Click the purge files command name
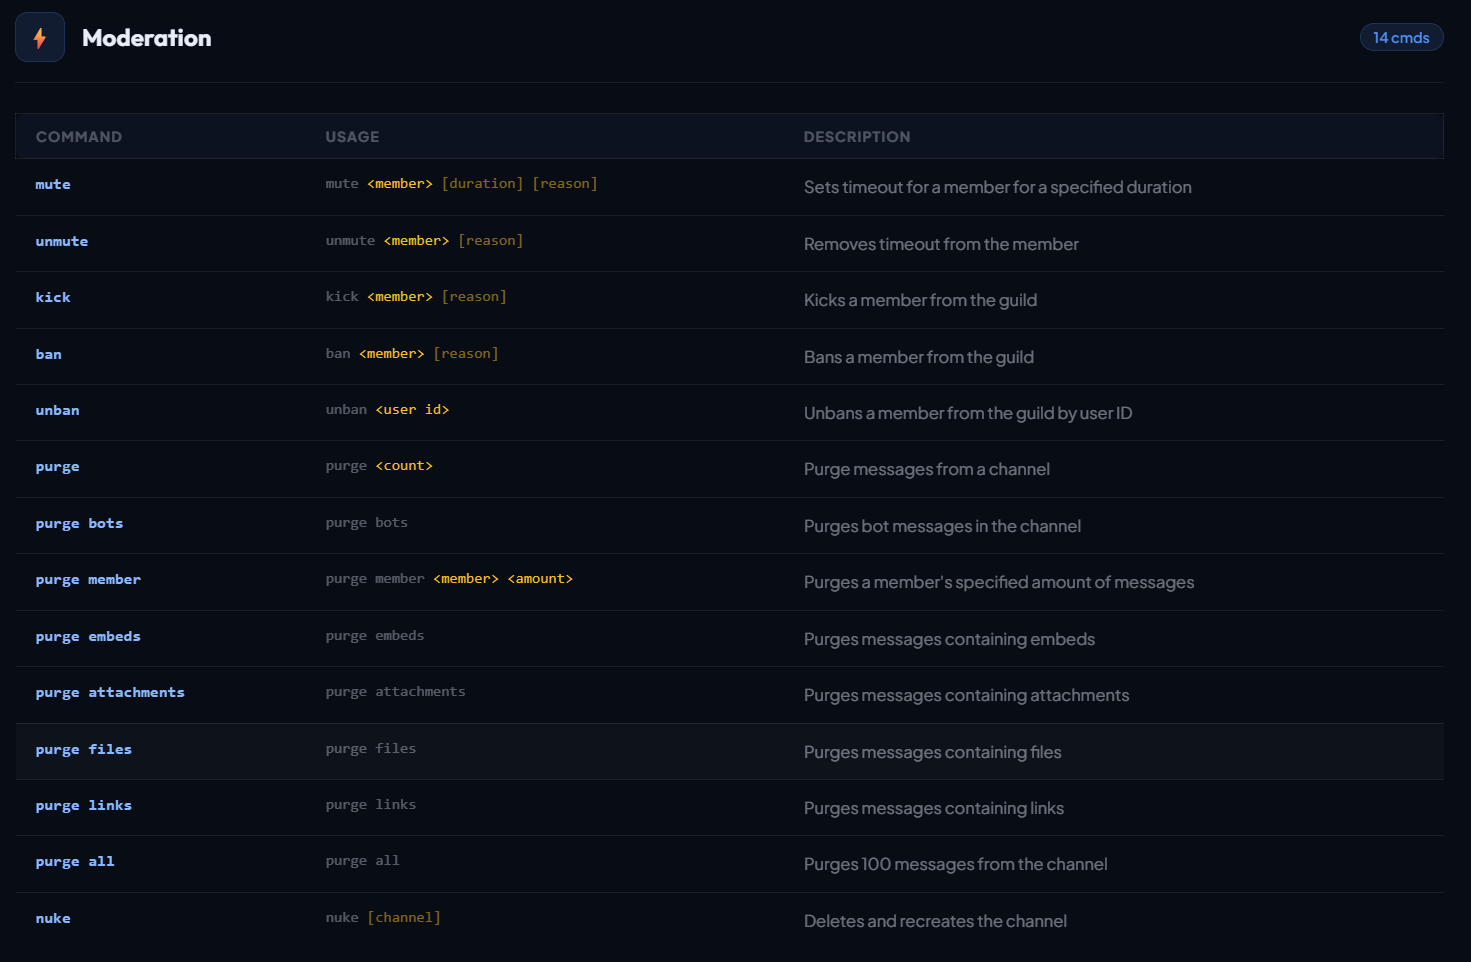The height and width of the screenshot is (962, 1471). pos(84,750)
